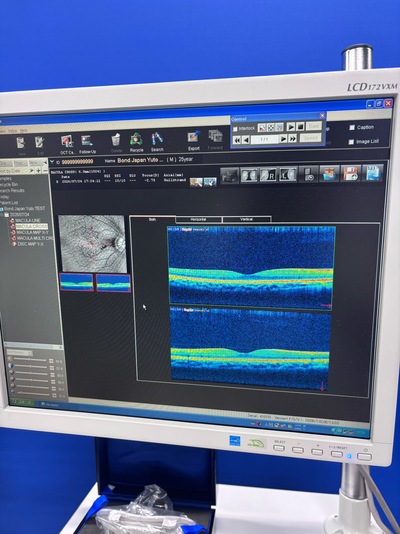400x534 pixels.
Task: Switch to the Vertical tab
Action: (x=246, y=219)
